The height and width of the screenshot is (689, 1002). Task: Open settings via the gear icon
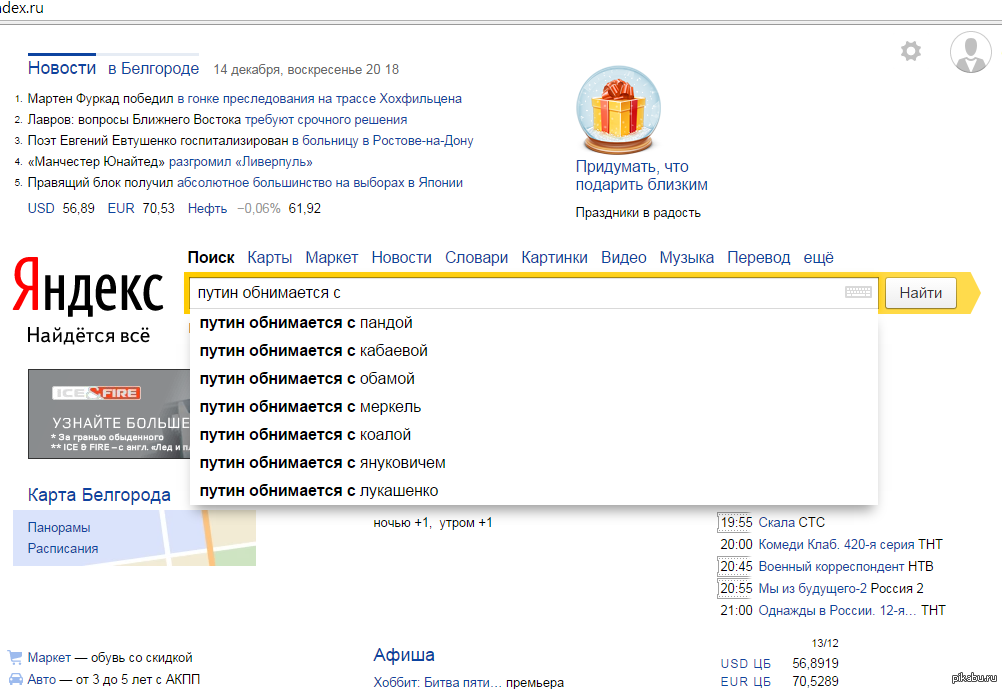[x=910, y=51]
